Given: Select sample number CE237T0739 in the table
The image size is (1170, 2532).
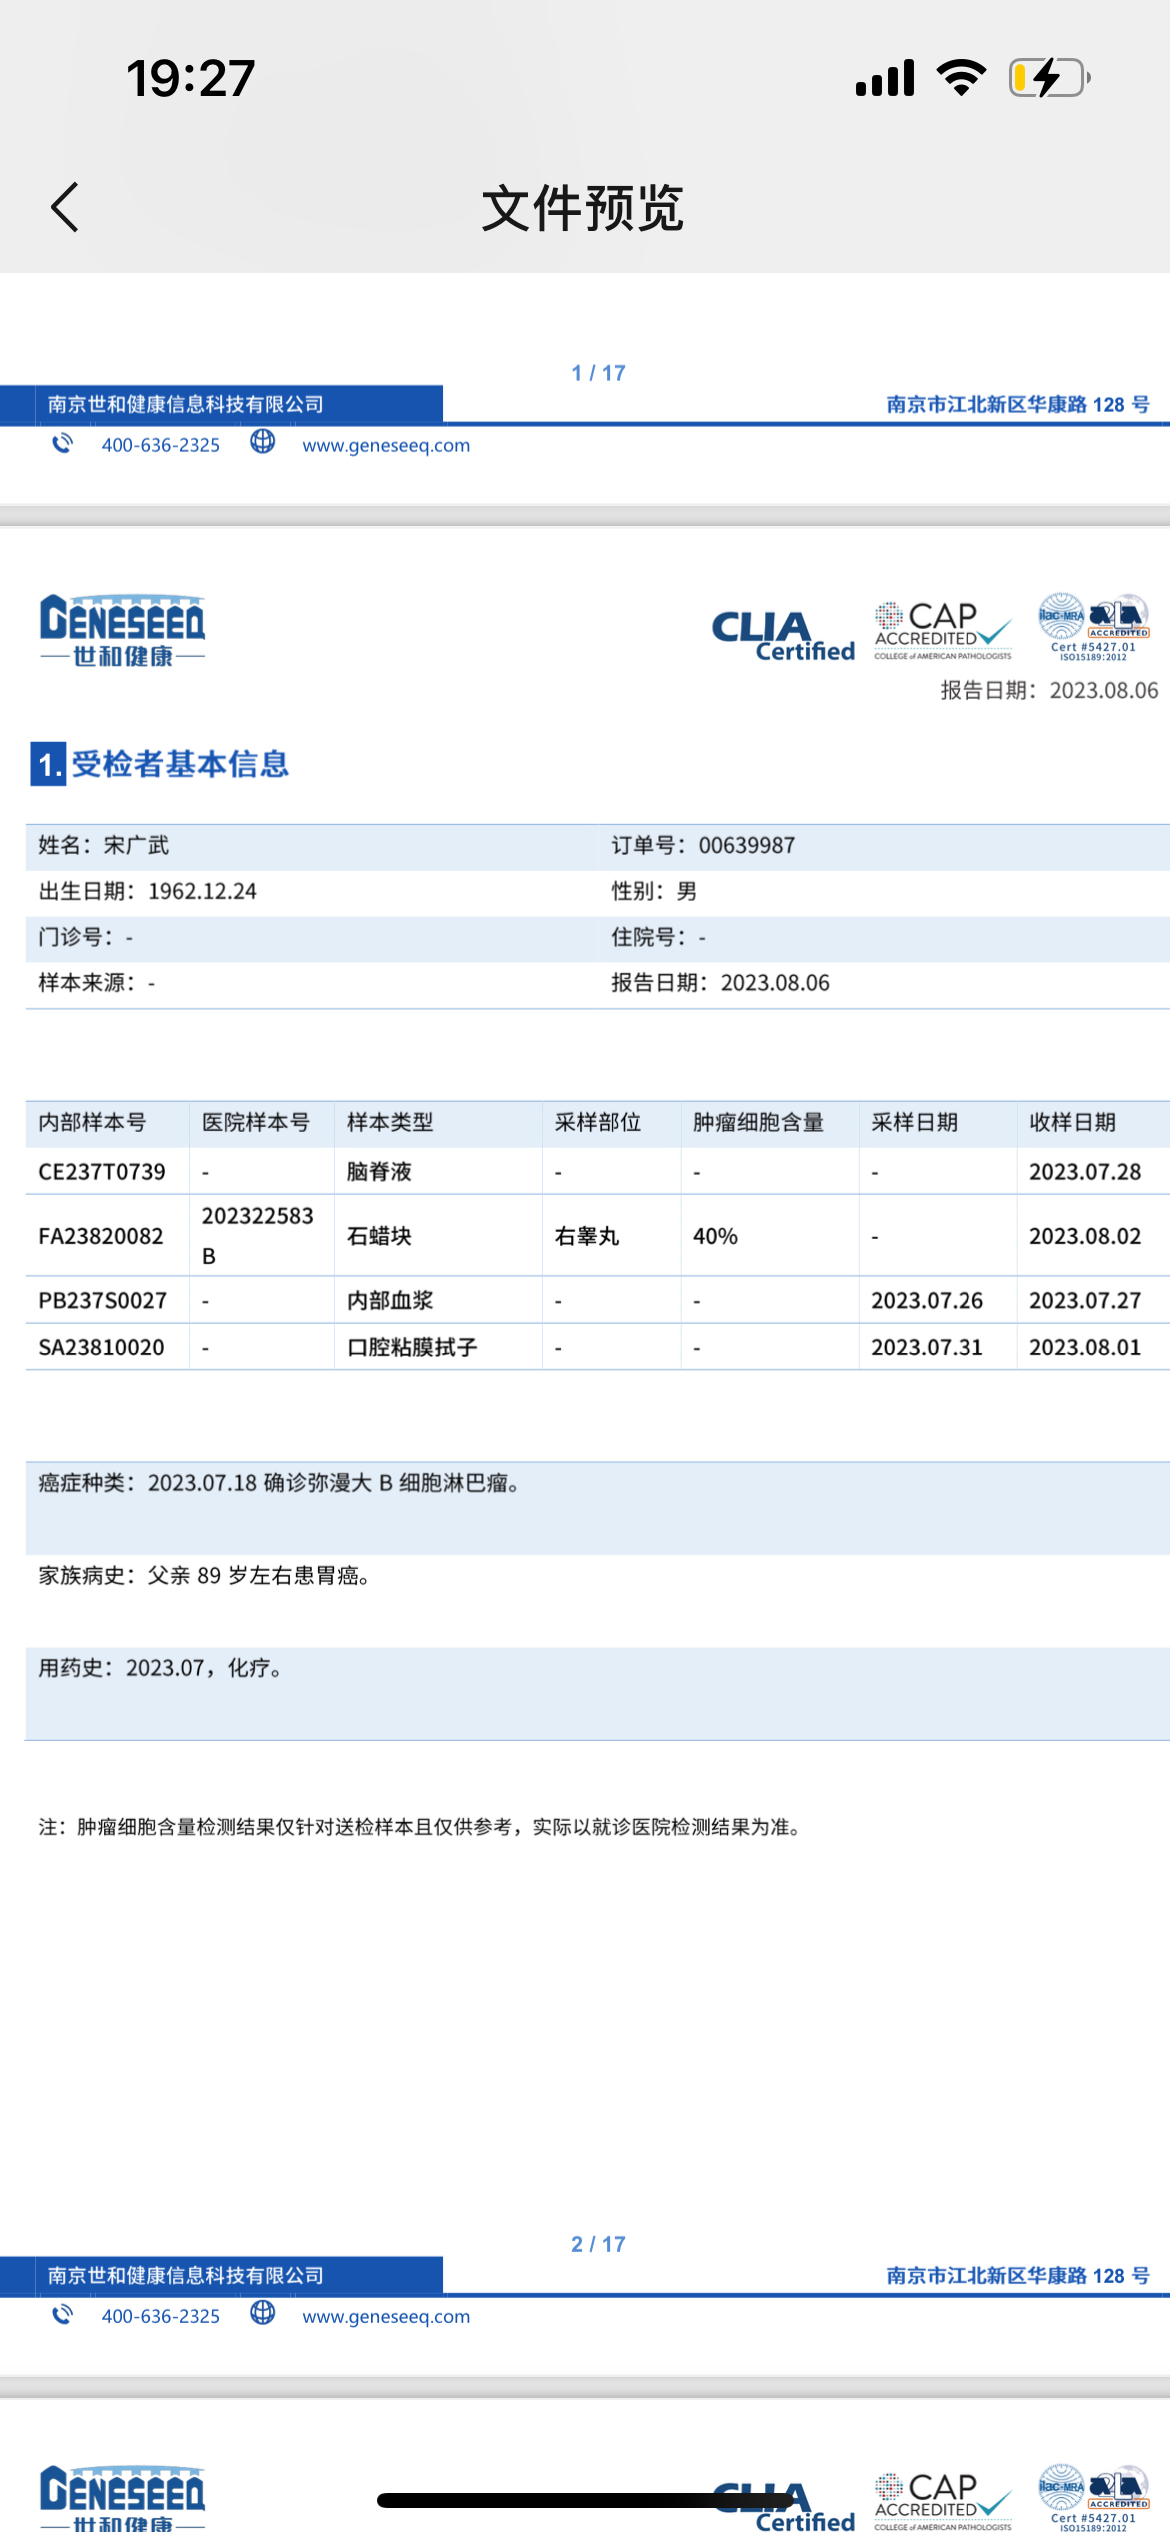Looking at the screenshot, I should [102, 1172].
